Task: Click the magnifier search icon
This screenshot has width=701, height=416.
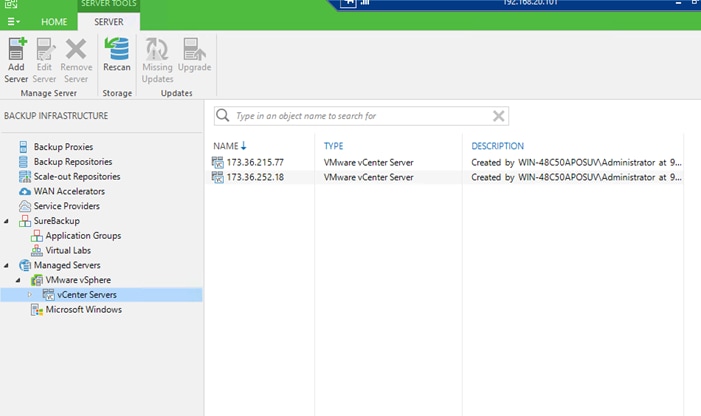Action: point(223,116)
